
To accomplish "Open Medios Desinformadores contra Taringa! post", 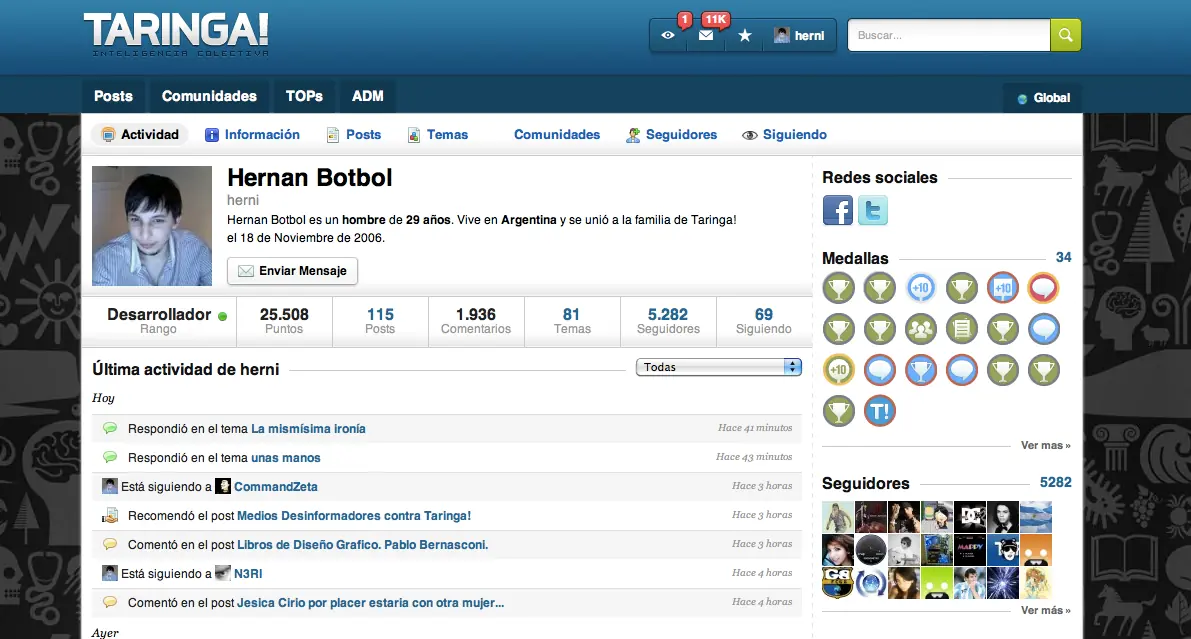I will 354,515.
